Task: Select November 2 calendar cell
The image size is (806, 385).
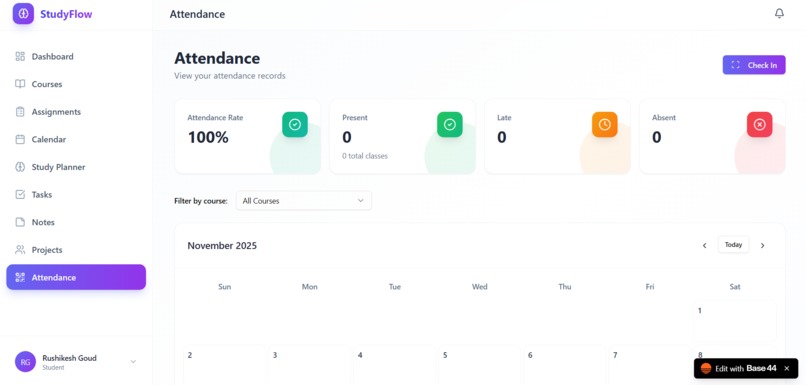Action: pos(225,365)
